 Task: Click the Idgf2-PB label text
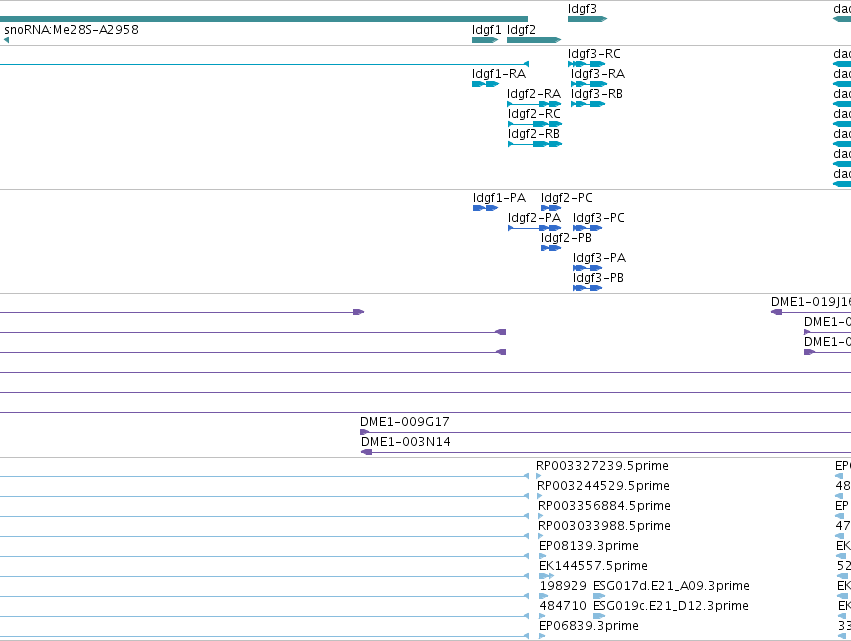(566, 238)
